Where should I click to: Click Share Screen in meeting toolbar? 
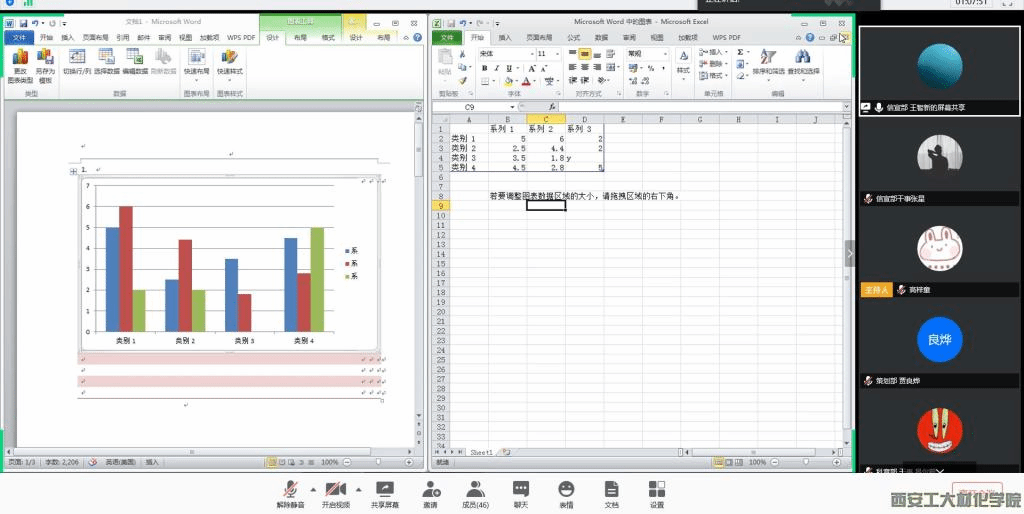pos(384,490)
